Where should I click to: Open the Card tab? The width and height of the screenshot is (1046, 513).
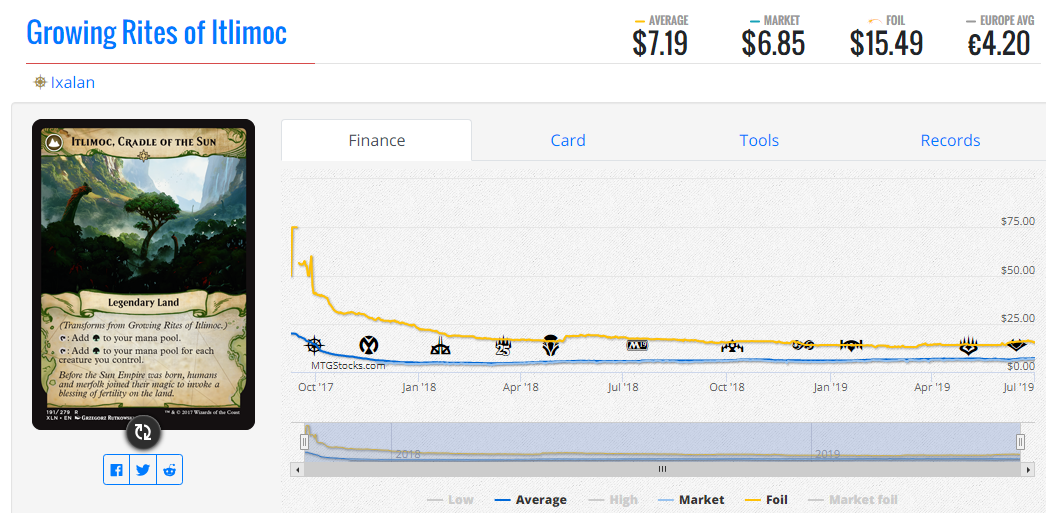coord(568,141)
